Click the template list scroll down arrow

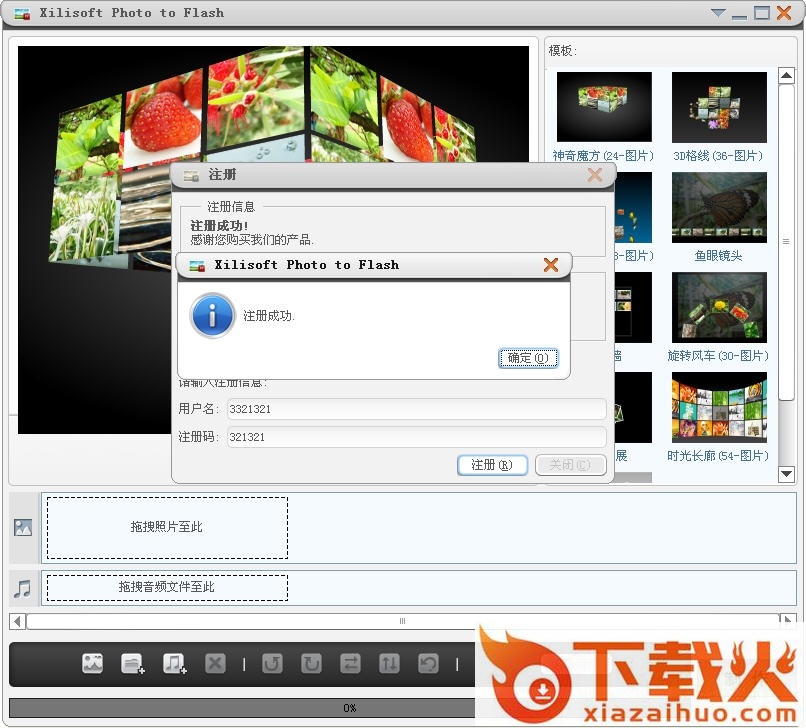pos(786,474)
